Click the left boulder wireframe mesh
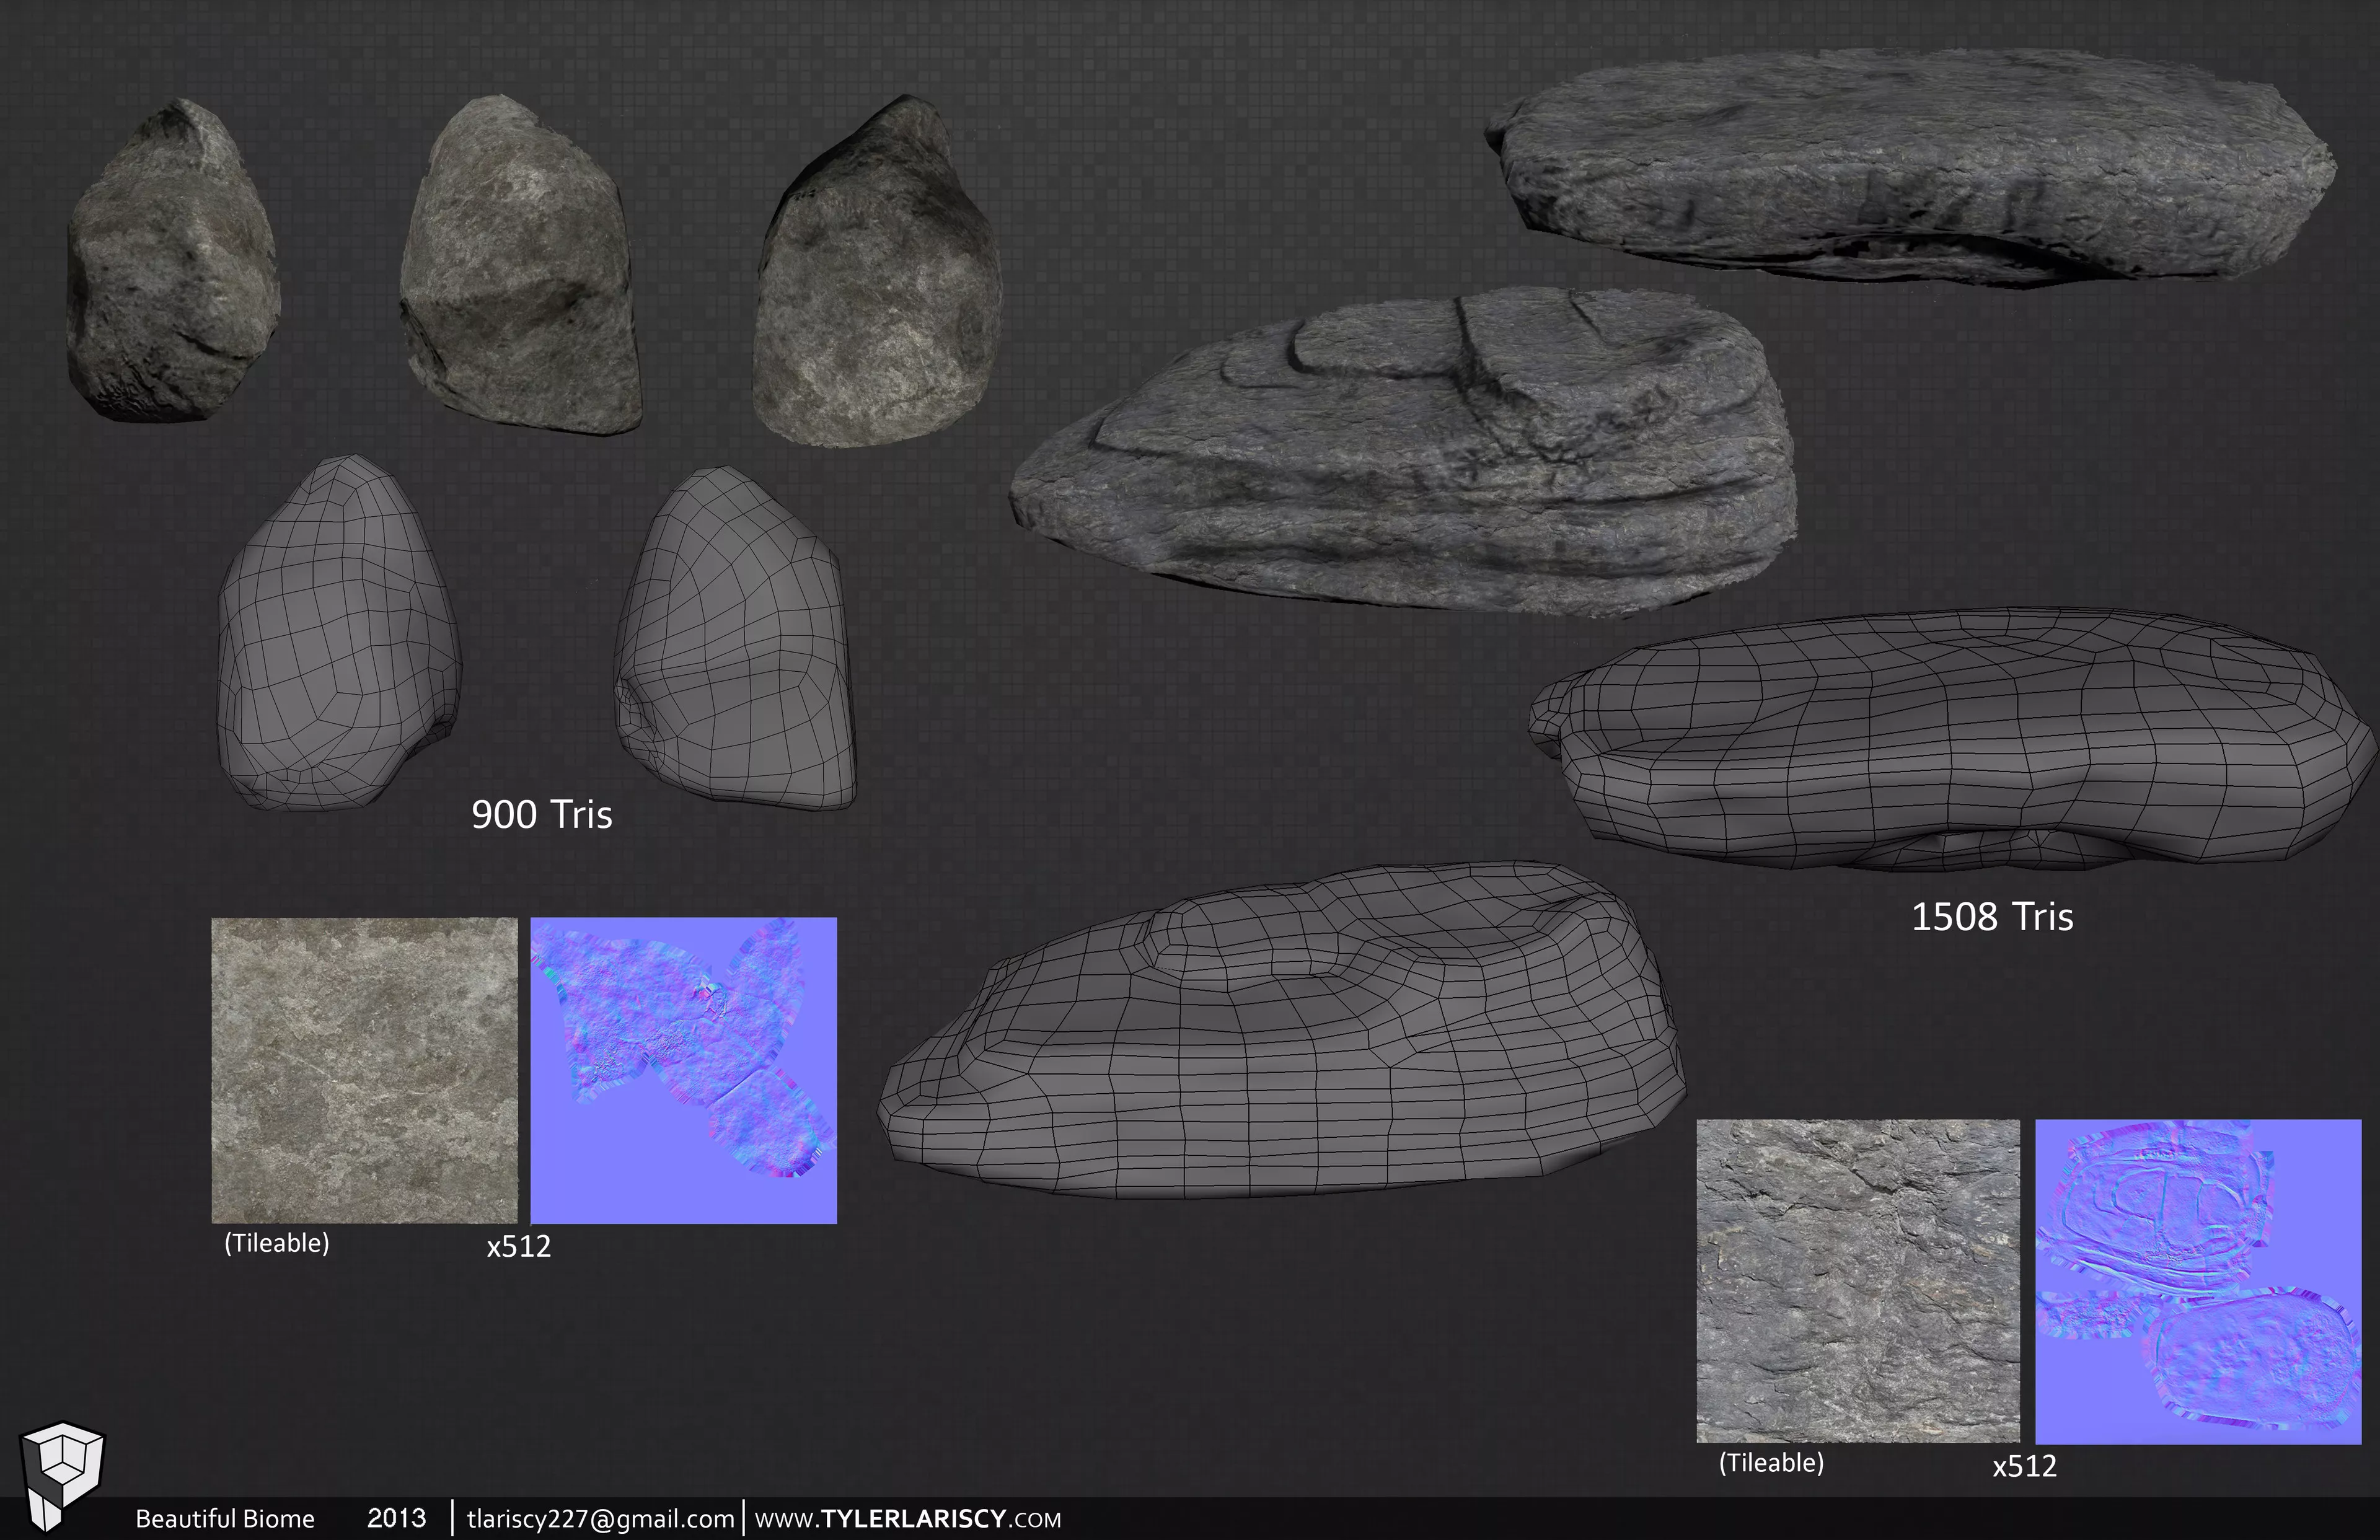 pos(338,635)
